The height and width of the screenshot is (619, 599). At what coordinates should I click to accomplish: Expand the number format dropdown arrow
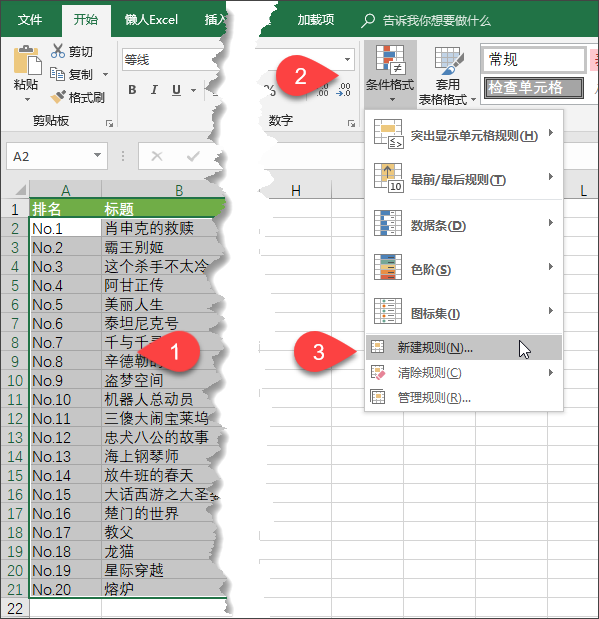(x=347, y=60)
